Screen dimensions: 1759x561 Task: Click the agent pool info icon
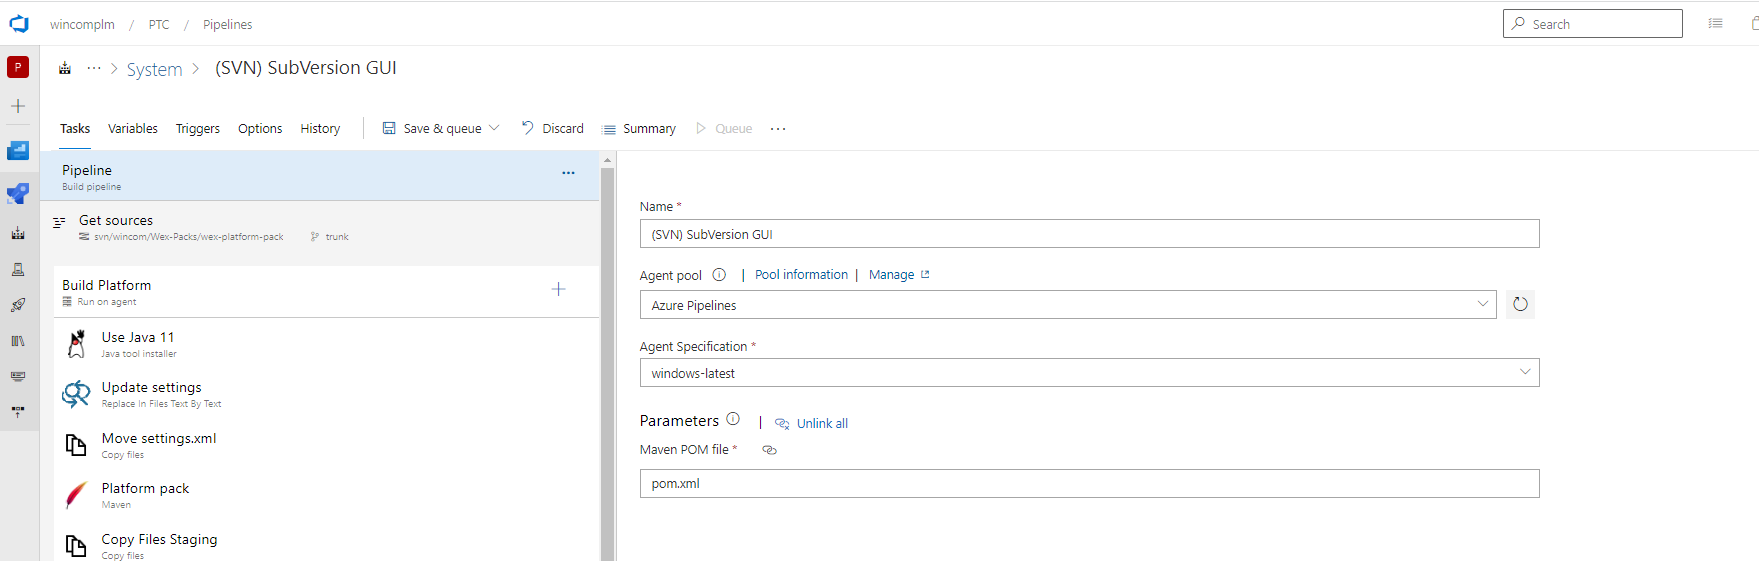pos(719,275)
